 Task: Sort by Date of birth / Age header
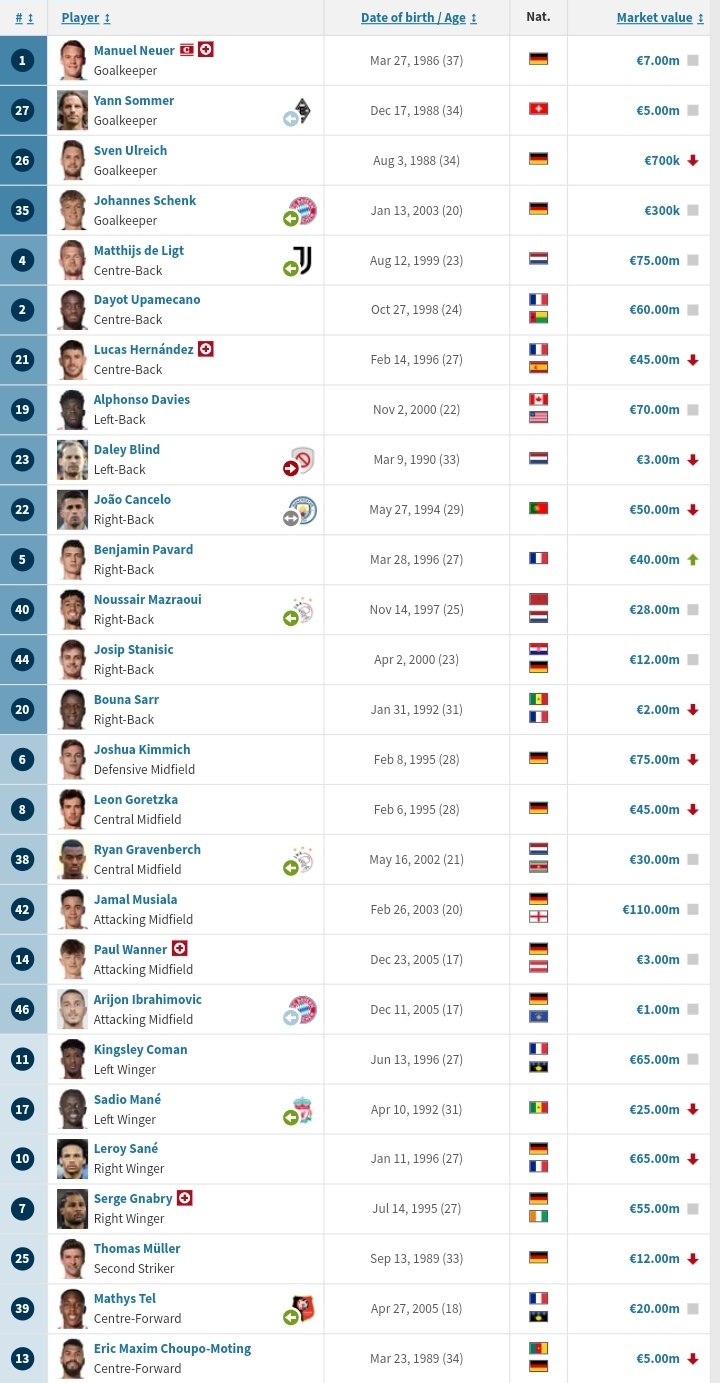tap(419, 18)
